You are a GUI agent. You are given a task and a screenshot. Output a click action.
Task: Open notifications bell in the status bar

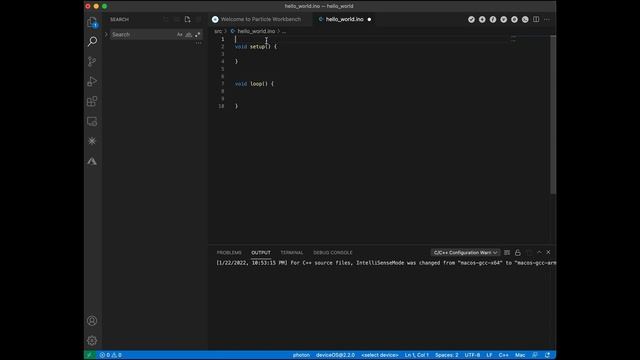click(x=547, y=355)
